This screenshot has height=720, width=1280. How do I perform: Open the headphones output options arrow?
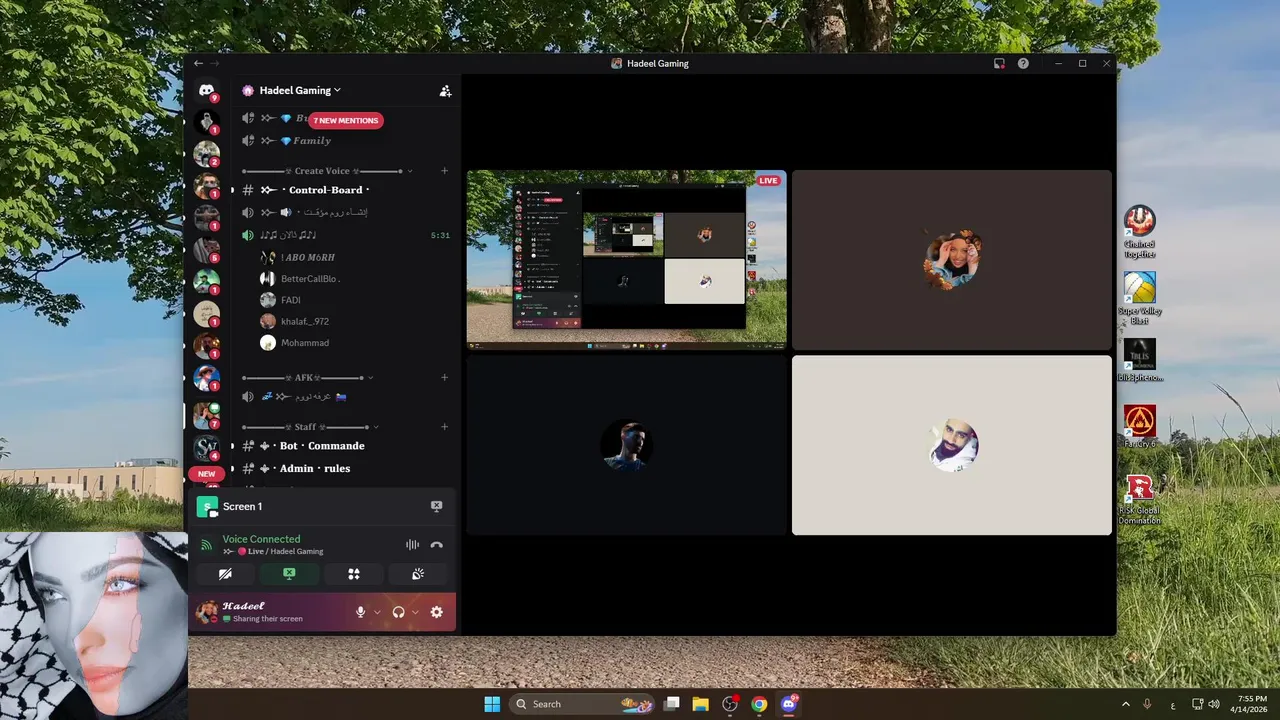click(x=414, y=612)
